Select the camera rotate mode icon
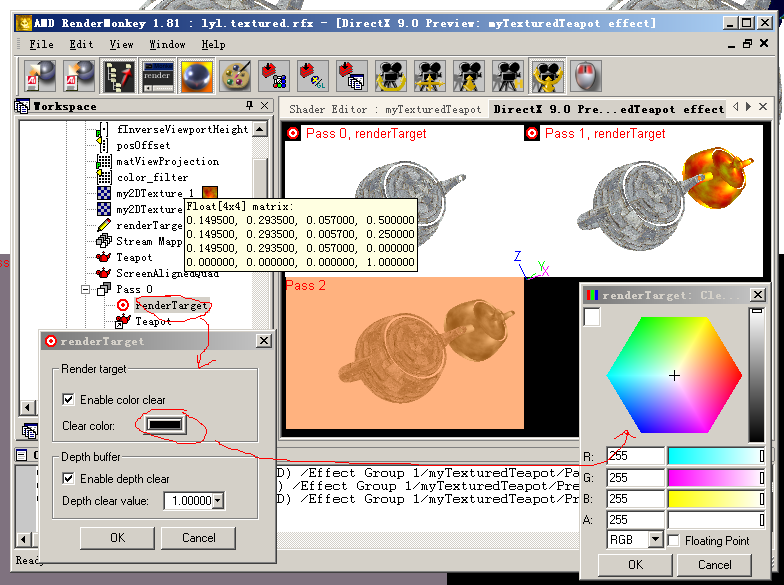The height and width of the screenshot is (585, 784). click(x=391, y=76)
